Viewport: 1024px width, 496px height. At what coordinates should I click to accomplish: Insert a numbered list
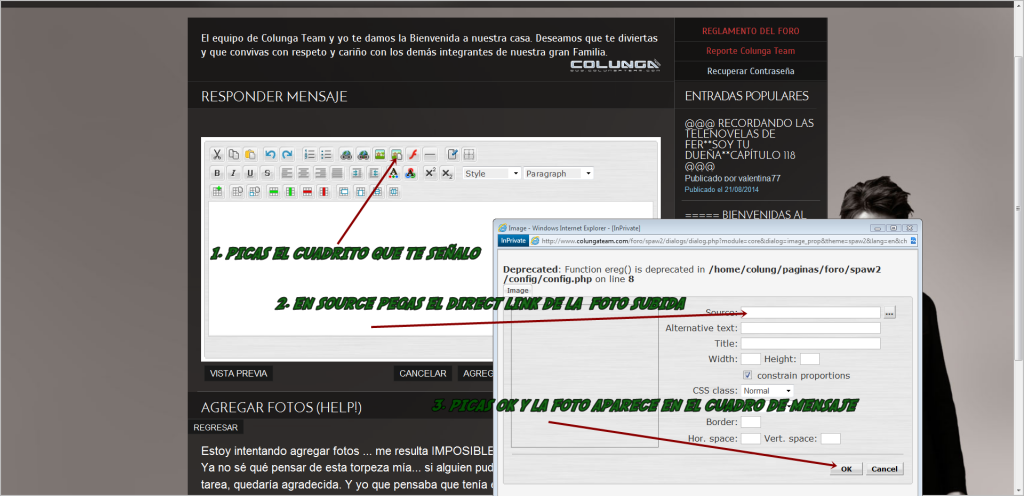[310, 154]
